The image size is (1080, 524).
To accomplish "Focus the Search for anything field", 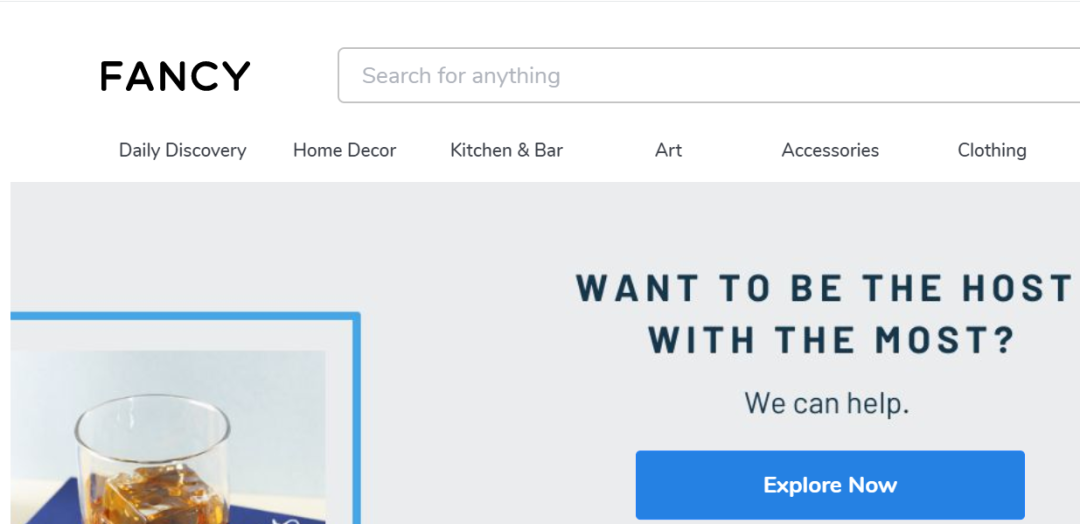I will [709, 75].
